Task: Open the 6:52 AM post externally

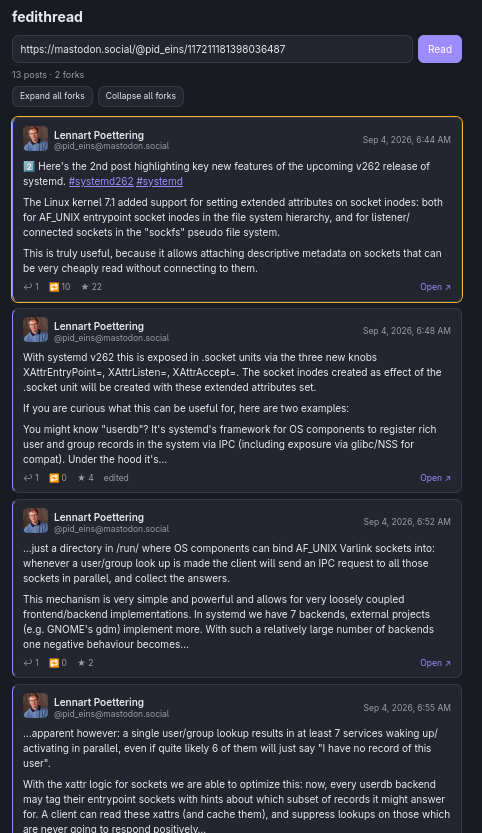Action: tap(435, 663)
